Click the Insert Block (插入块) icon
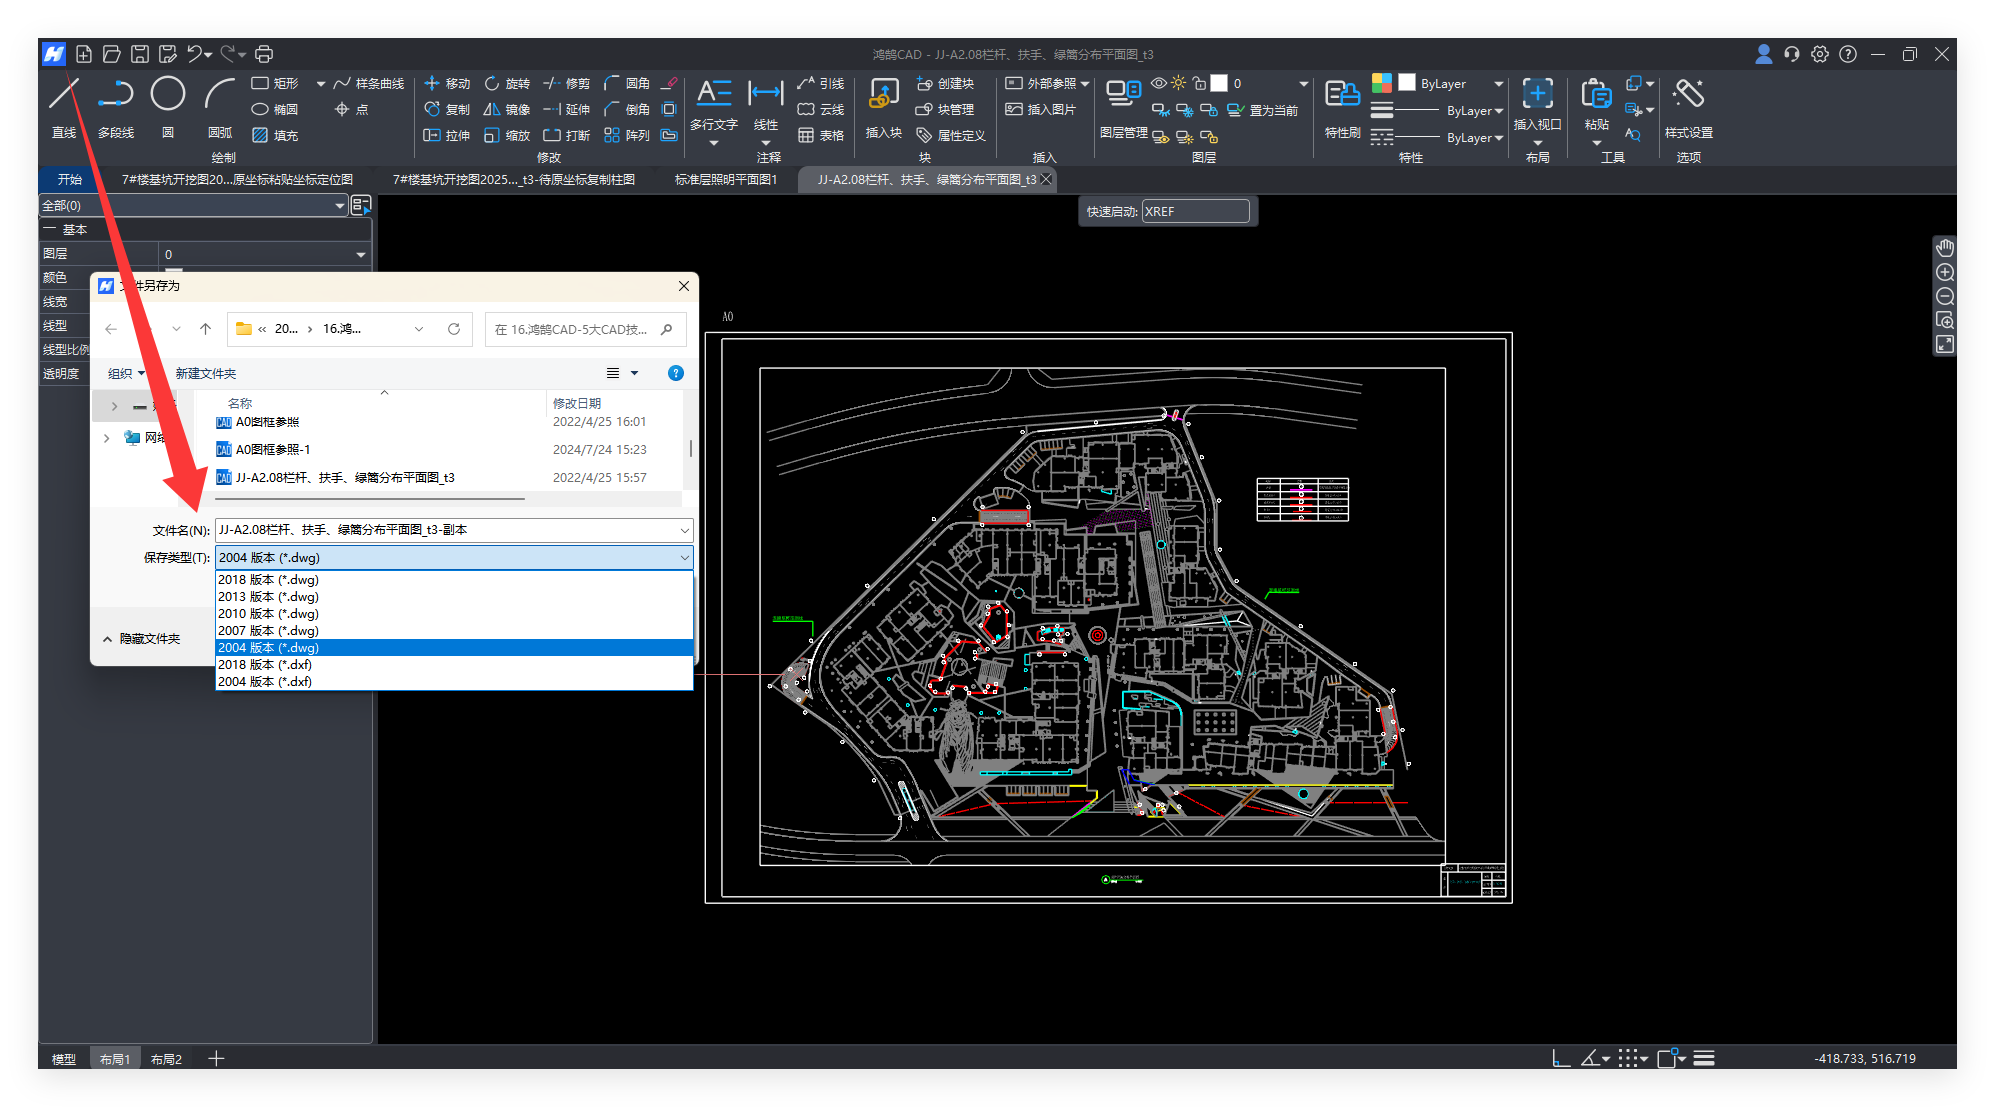1995x1107 pixels. 883,95
